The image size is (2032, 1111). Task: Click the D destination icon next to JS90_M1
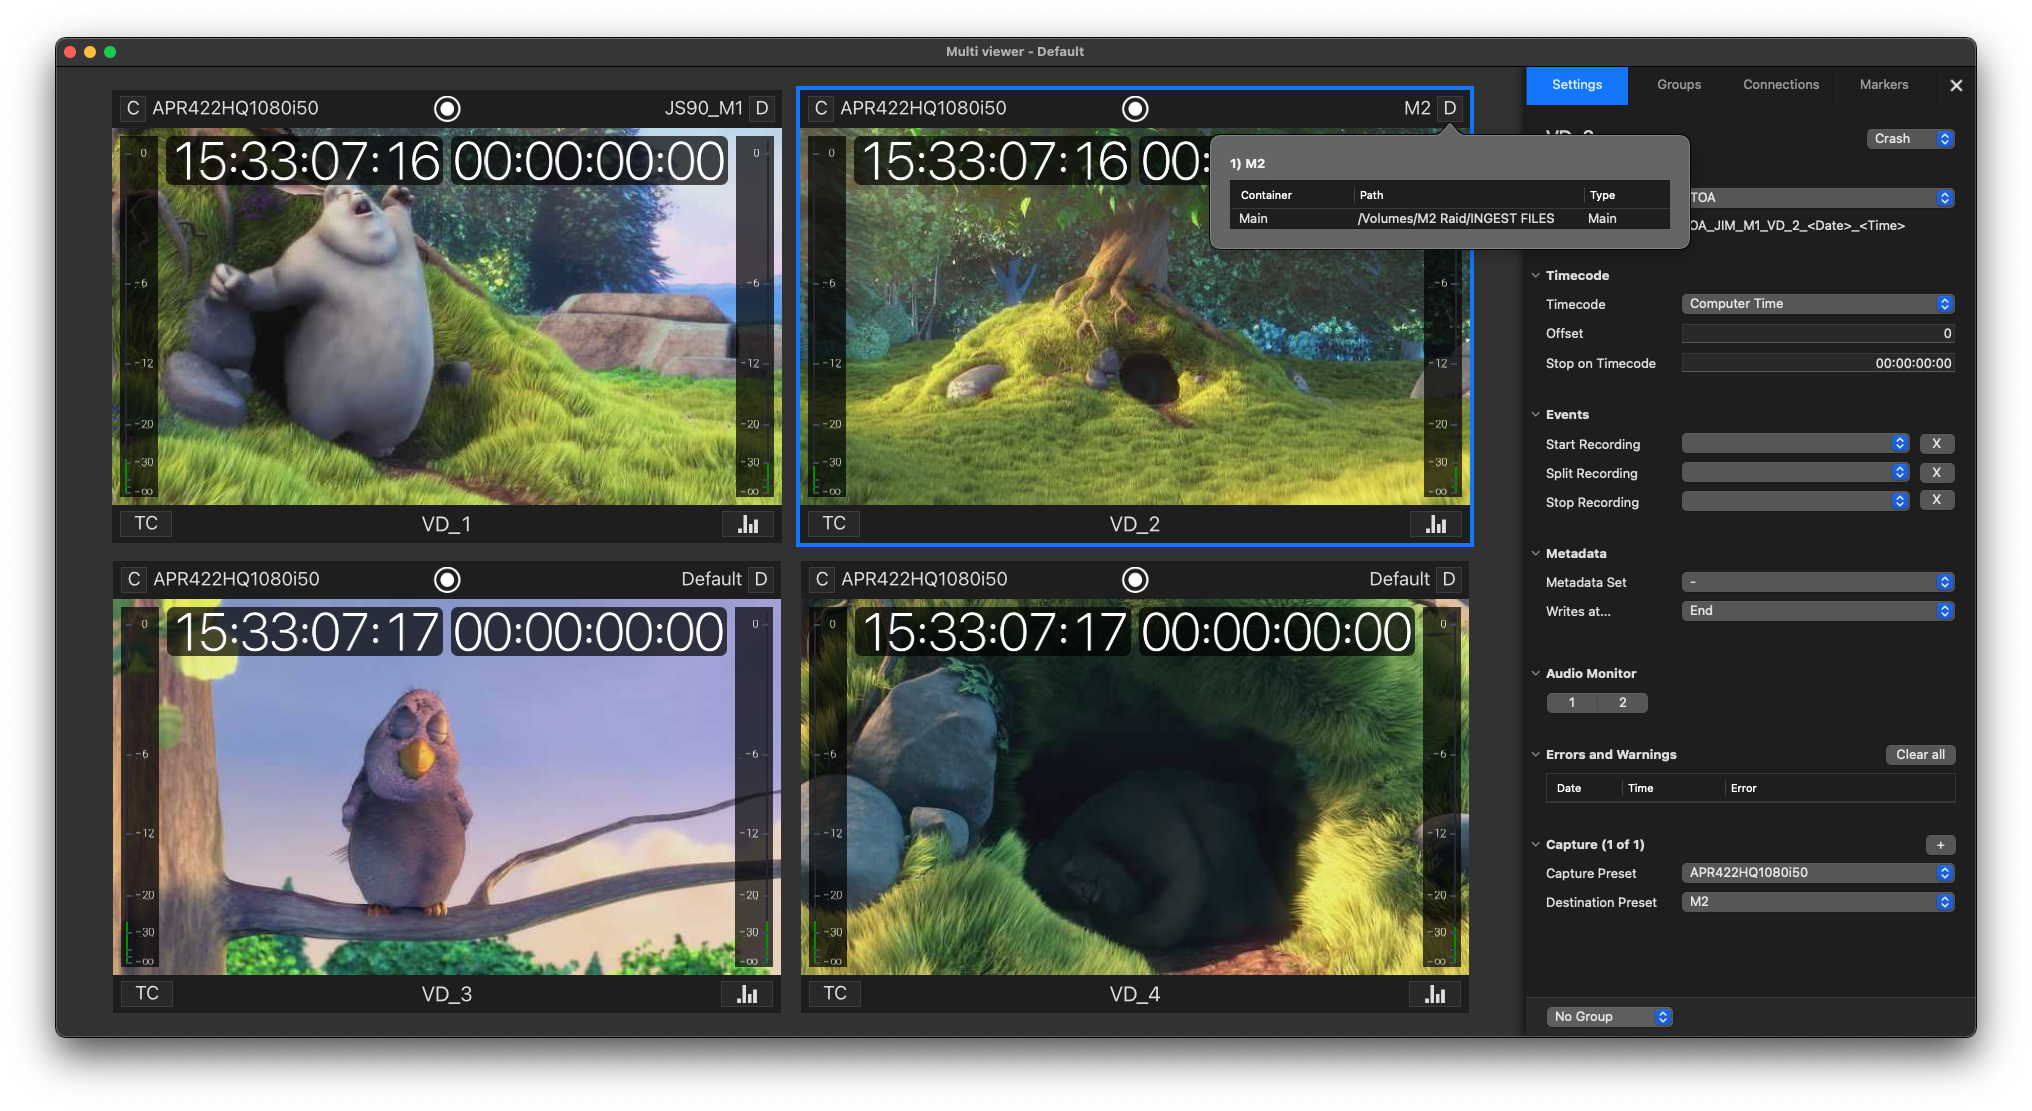click(762, 108)
